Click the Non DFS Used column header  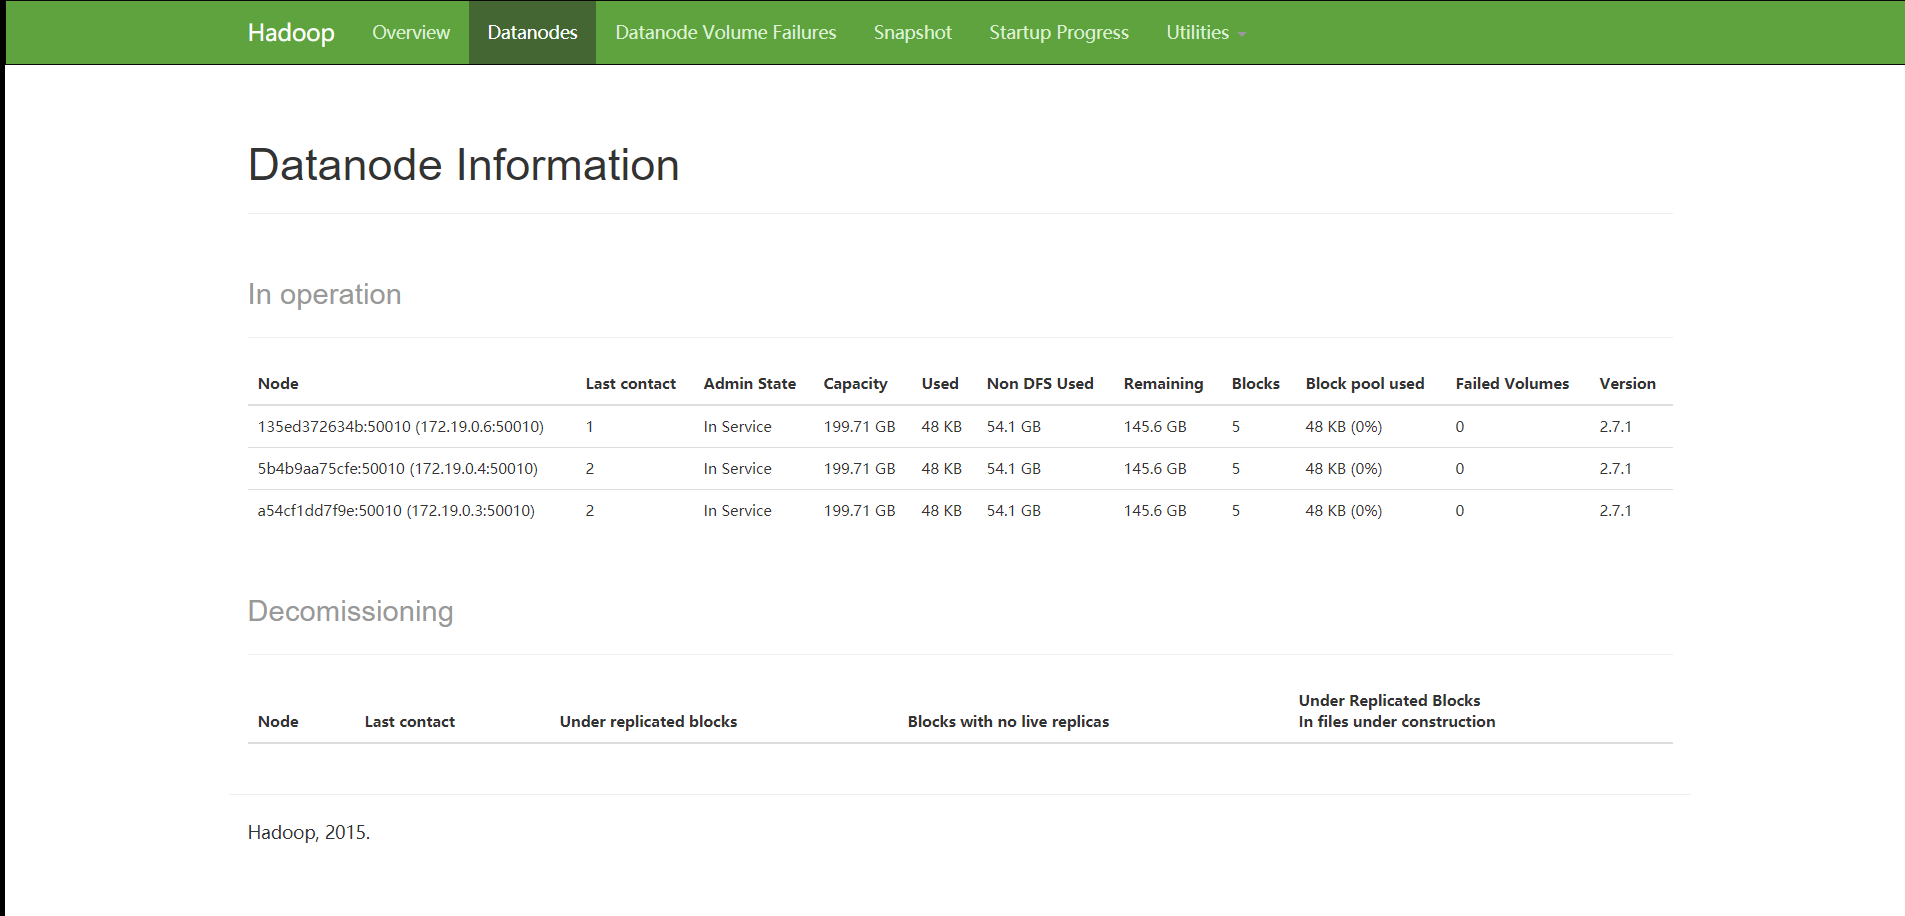(1039, 384)
